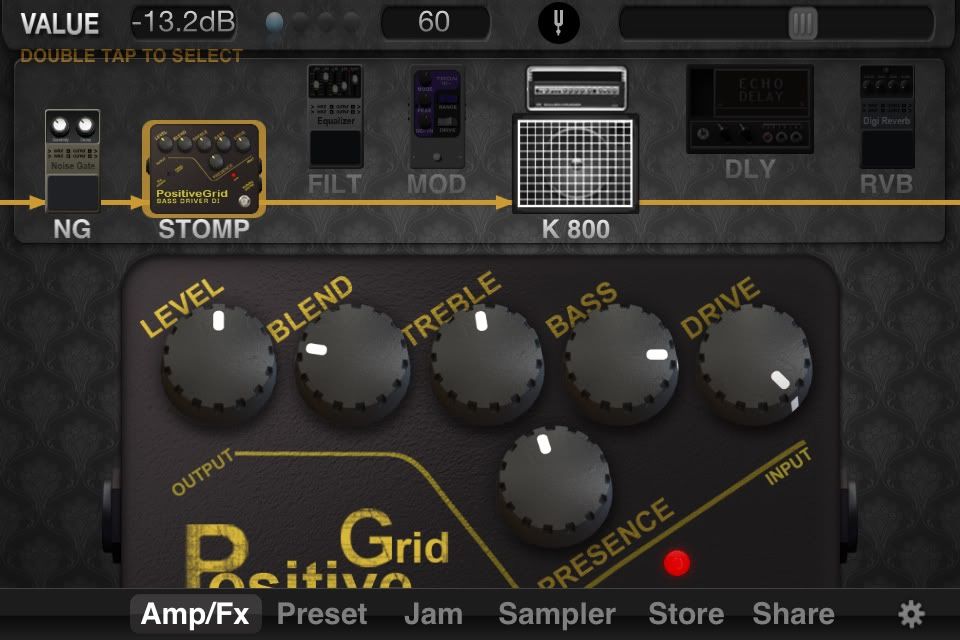Click the BLEND knob

[x=353, y=364]
